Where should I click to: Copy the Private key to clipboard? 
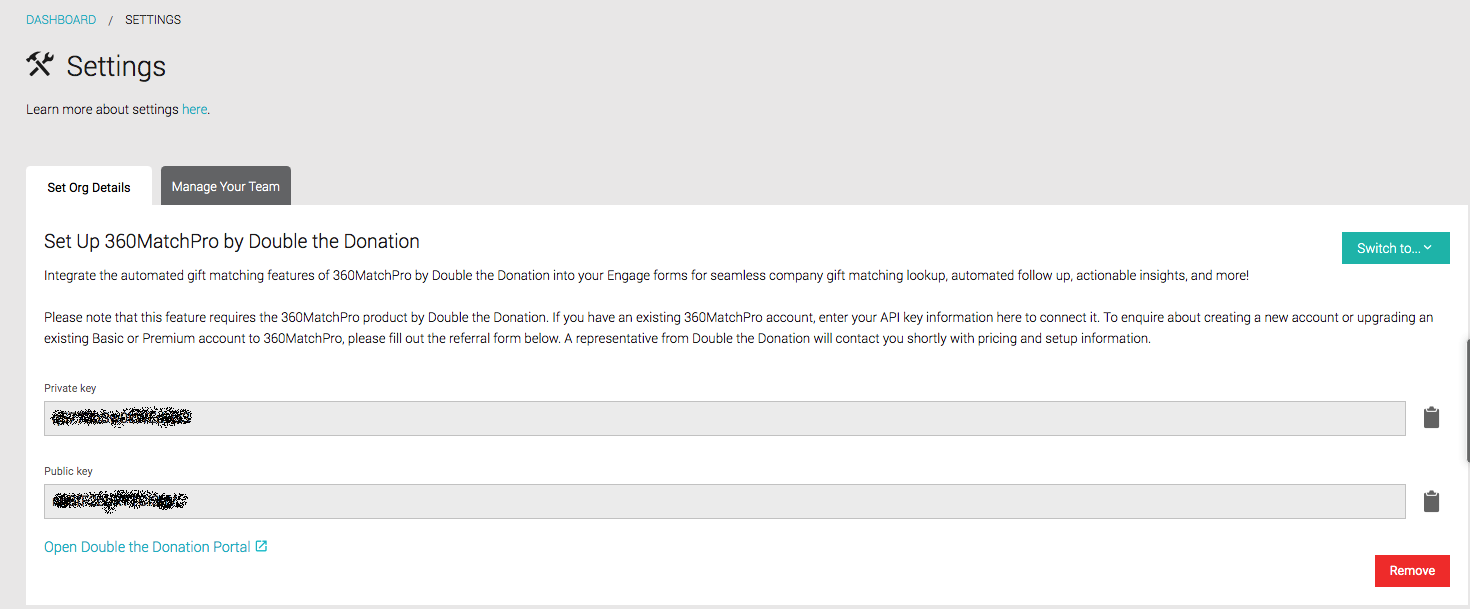(1431, 418)
